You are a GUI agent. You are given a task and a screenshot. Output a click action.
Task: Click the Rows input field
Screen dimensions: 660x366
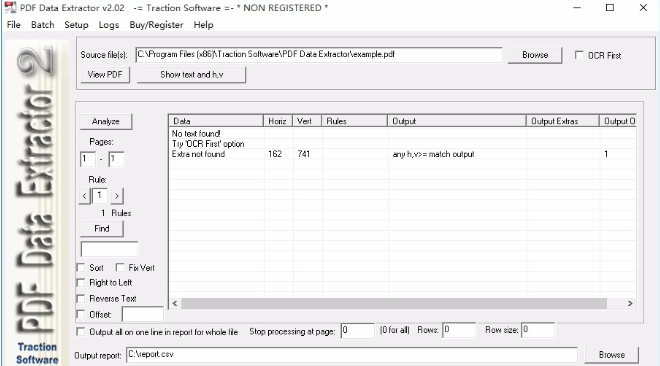click(x=459, y=331)
